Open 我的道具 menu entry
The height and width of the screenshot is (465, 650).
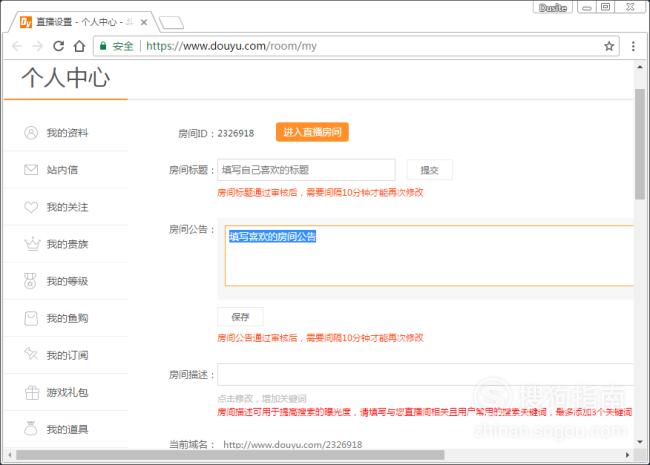pyautogui.click(x=67, y=429)
